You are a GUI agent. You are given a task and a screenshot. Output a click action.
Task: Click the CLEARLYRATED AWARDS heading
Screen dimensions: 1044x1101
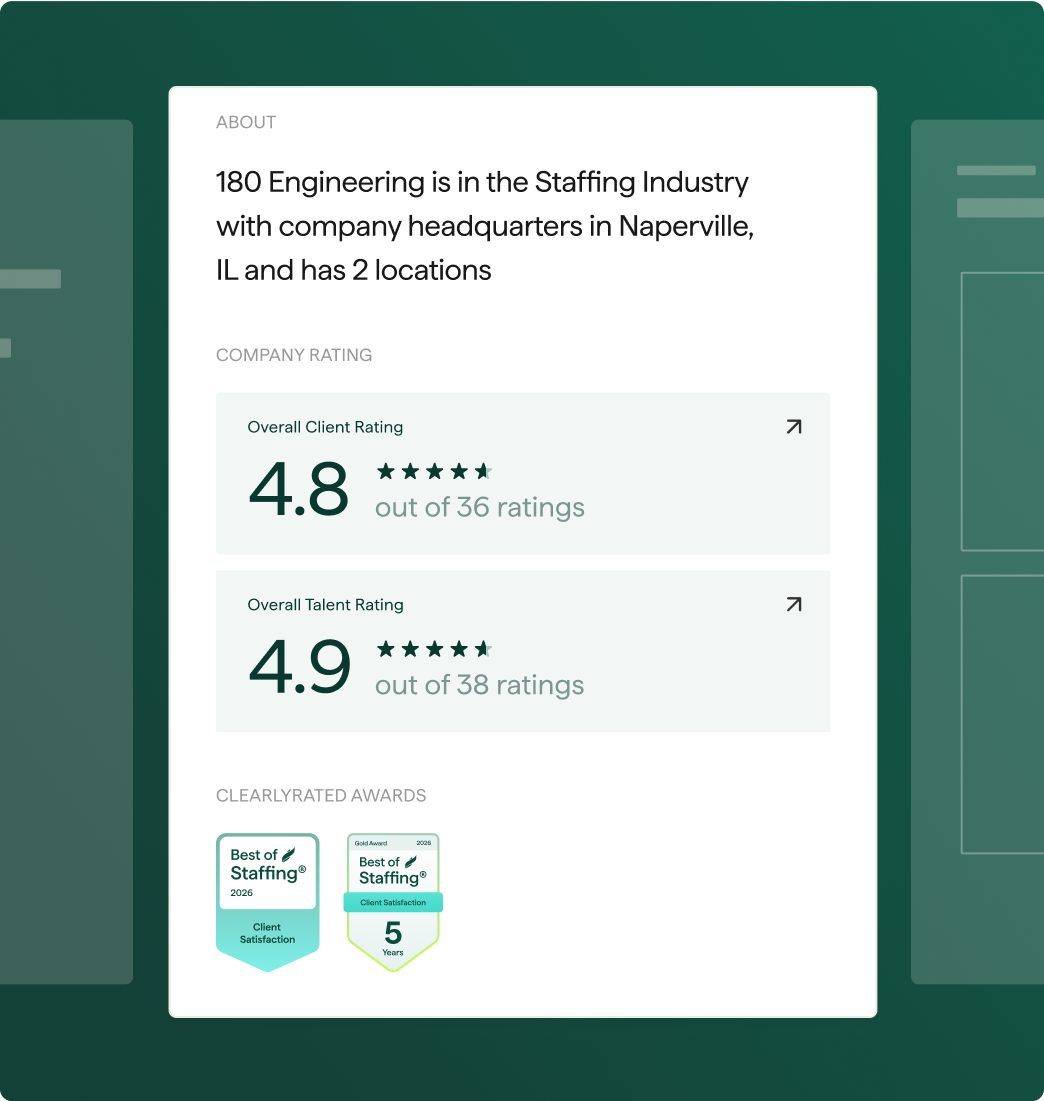(321, 796)
